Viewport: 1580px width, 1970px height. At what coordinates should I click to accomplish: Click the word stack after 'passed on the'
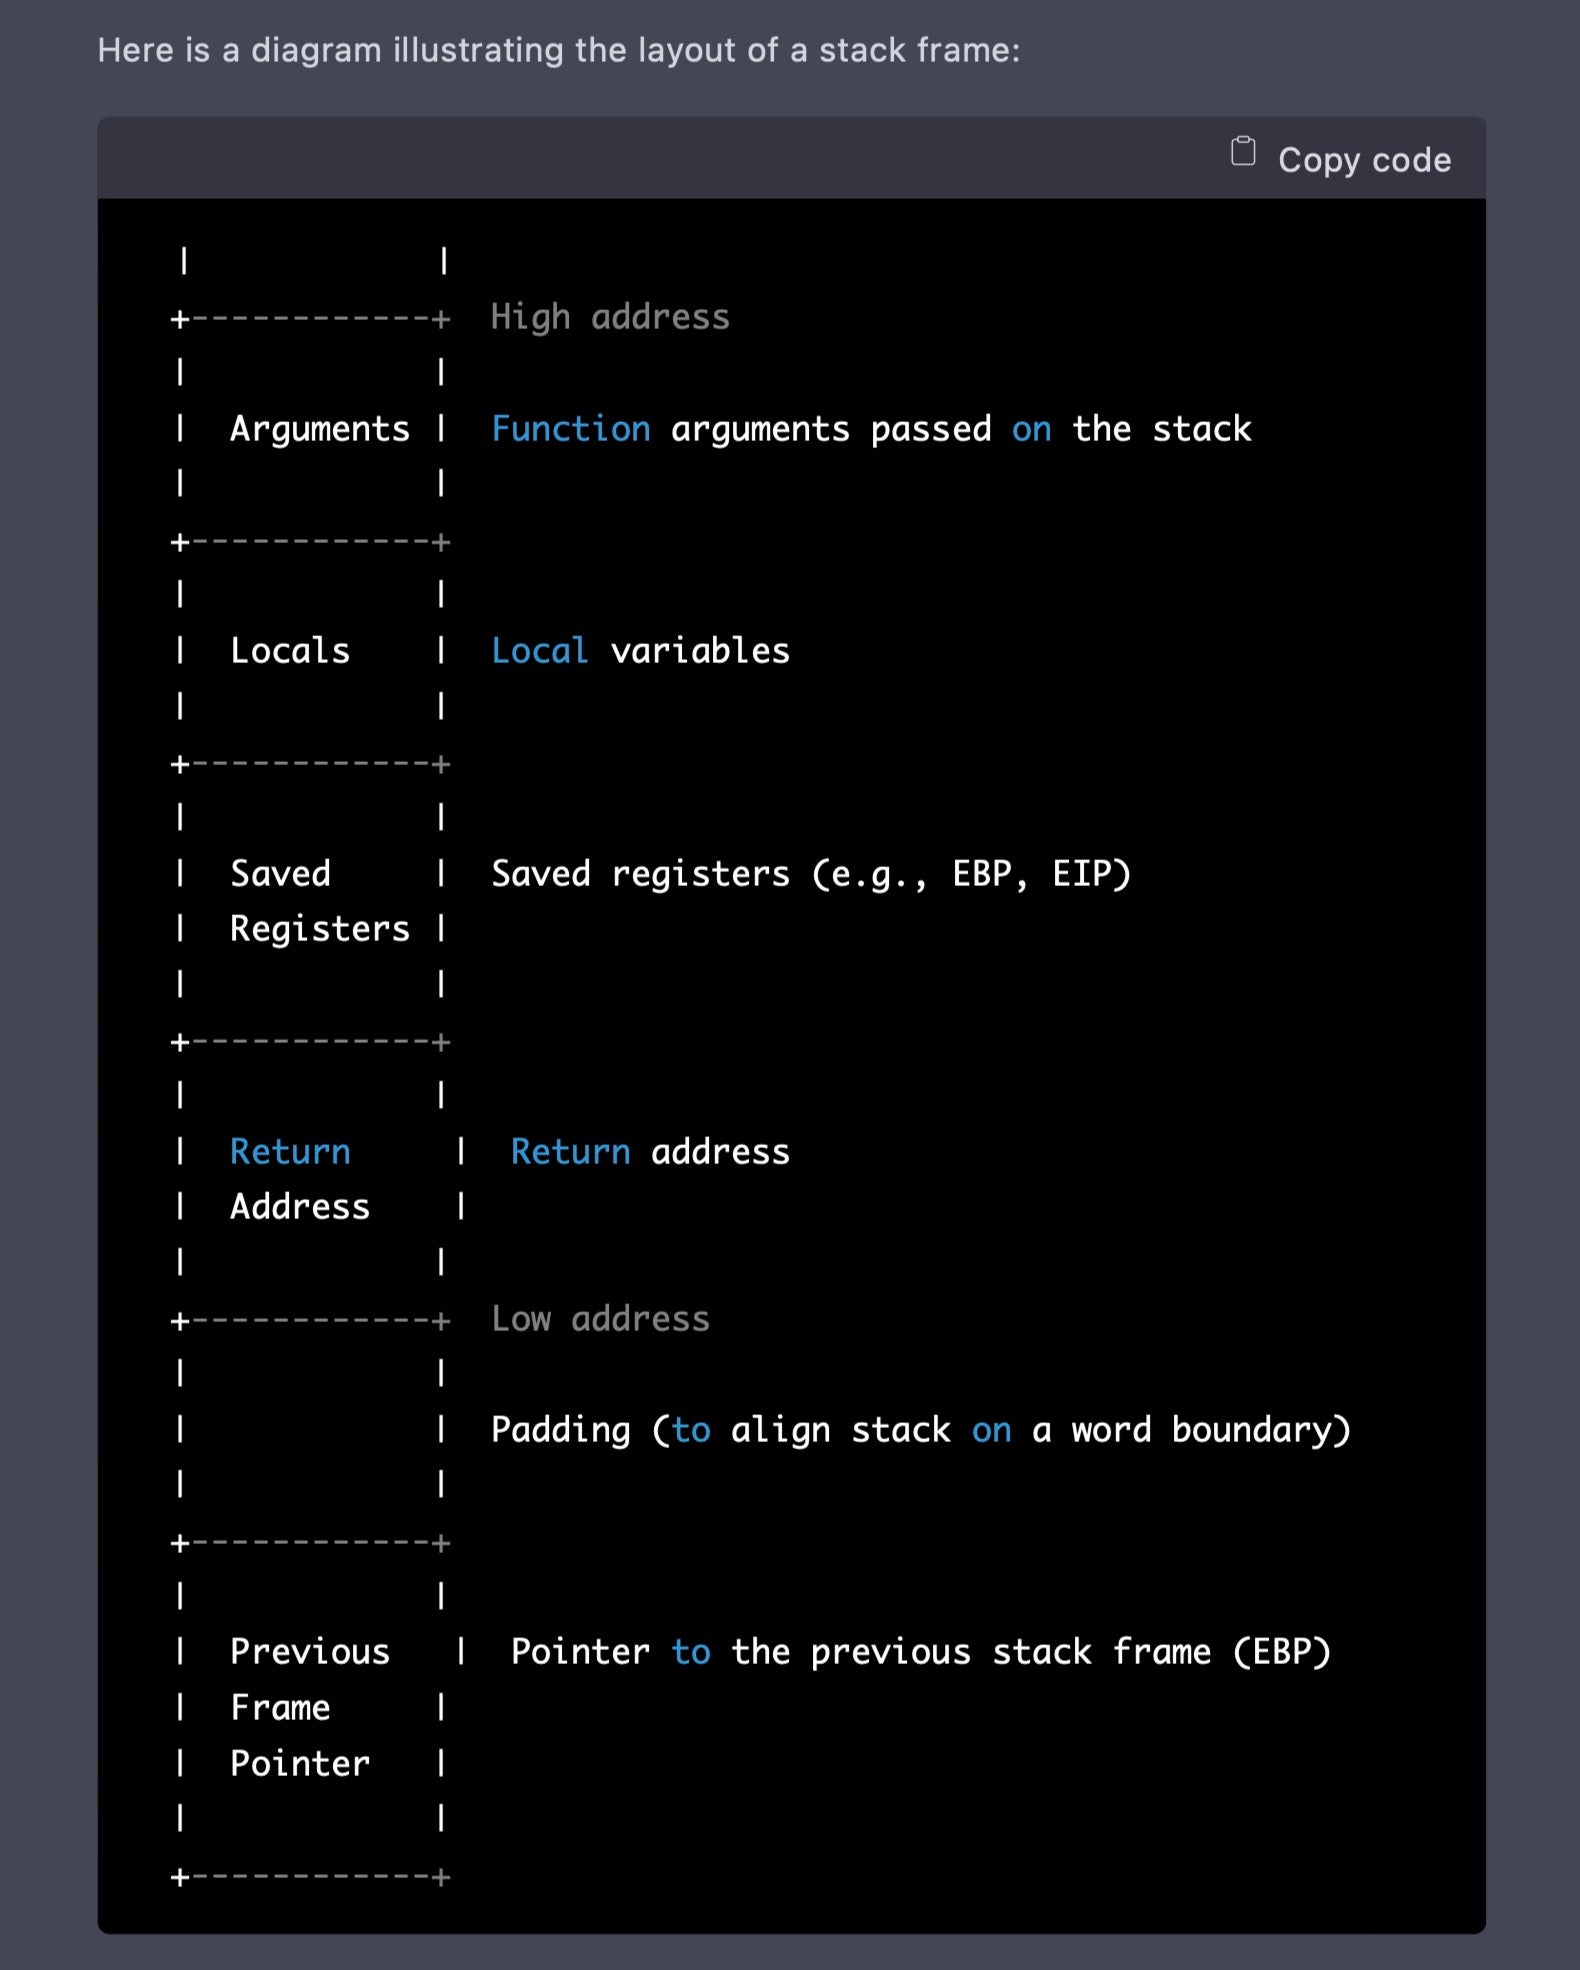[1200, 429]
